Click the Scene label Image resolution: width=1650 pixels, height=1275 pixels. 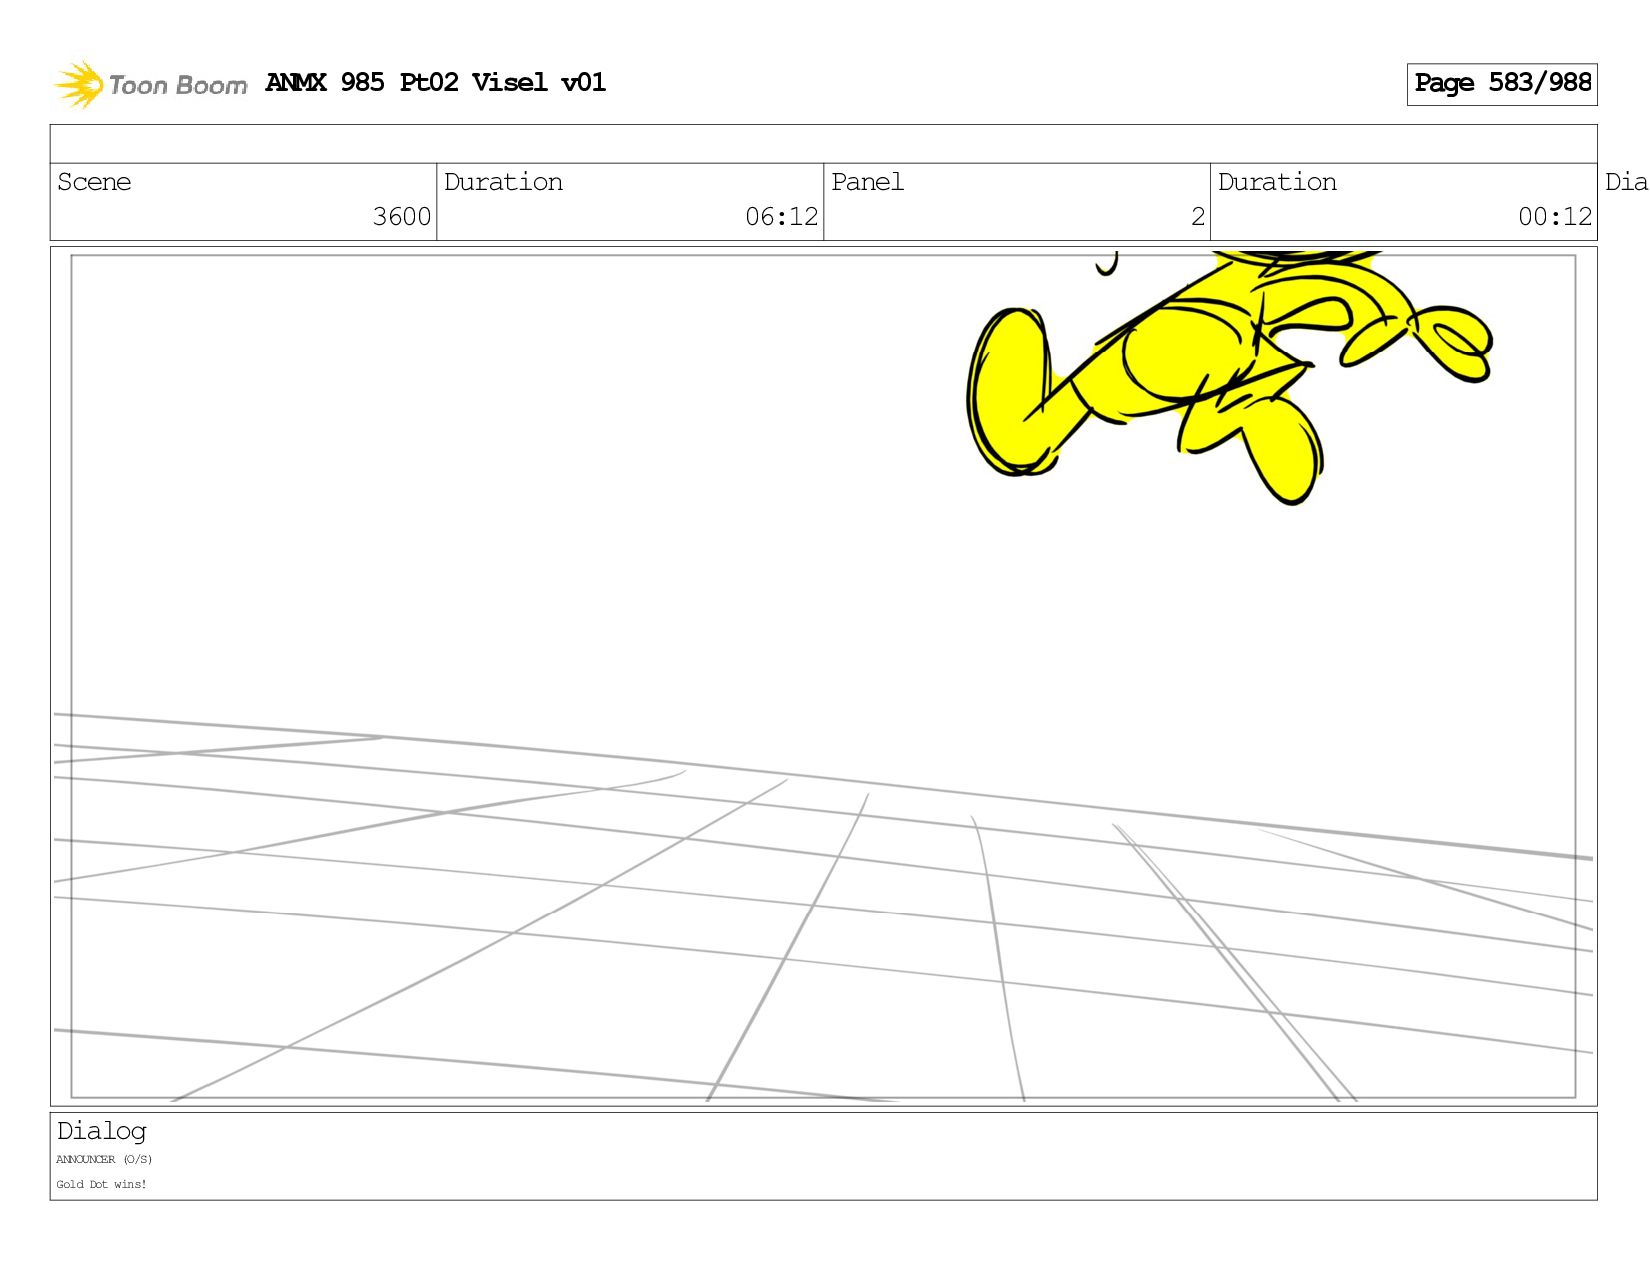tap(94, 182)
